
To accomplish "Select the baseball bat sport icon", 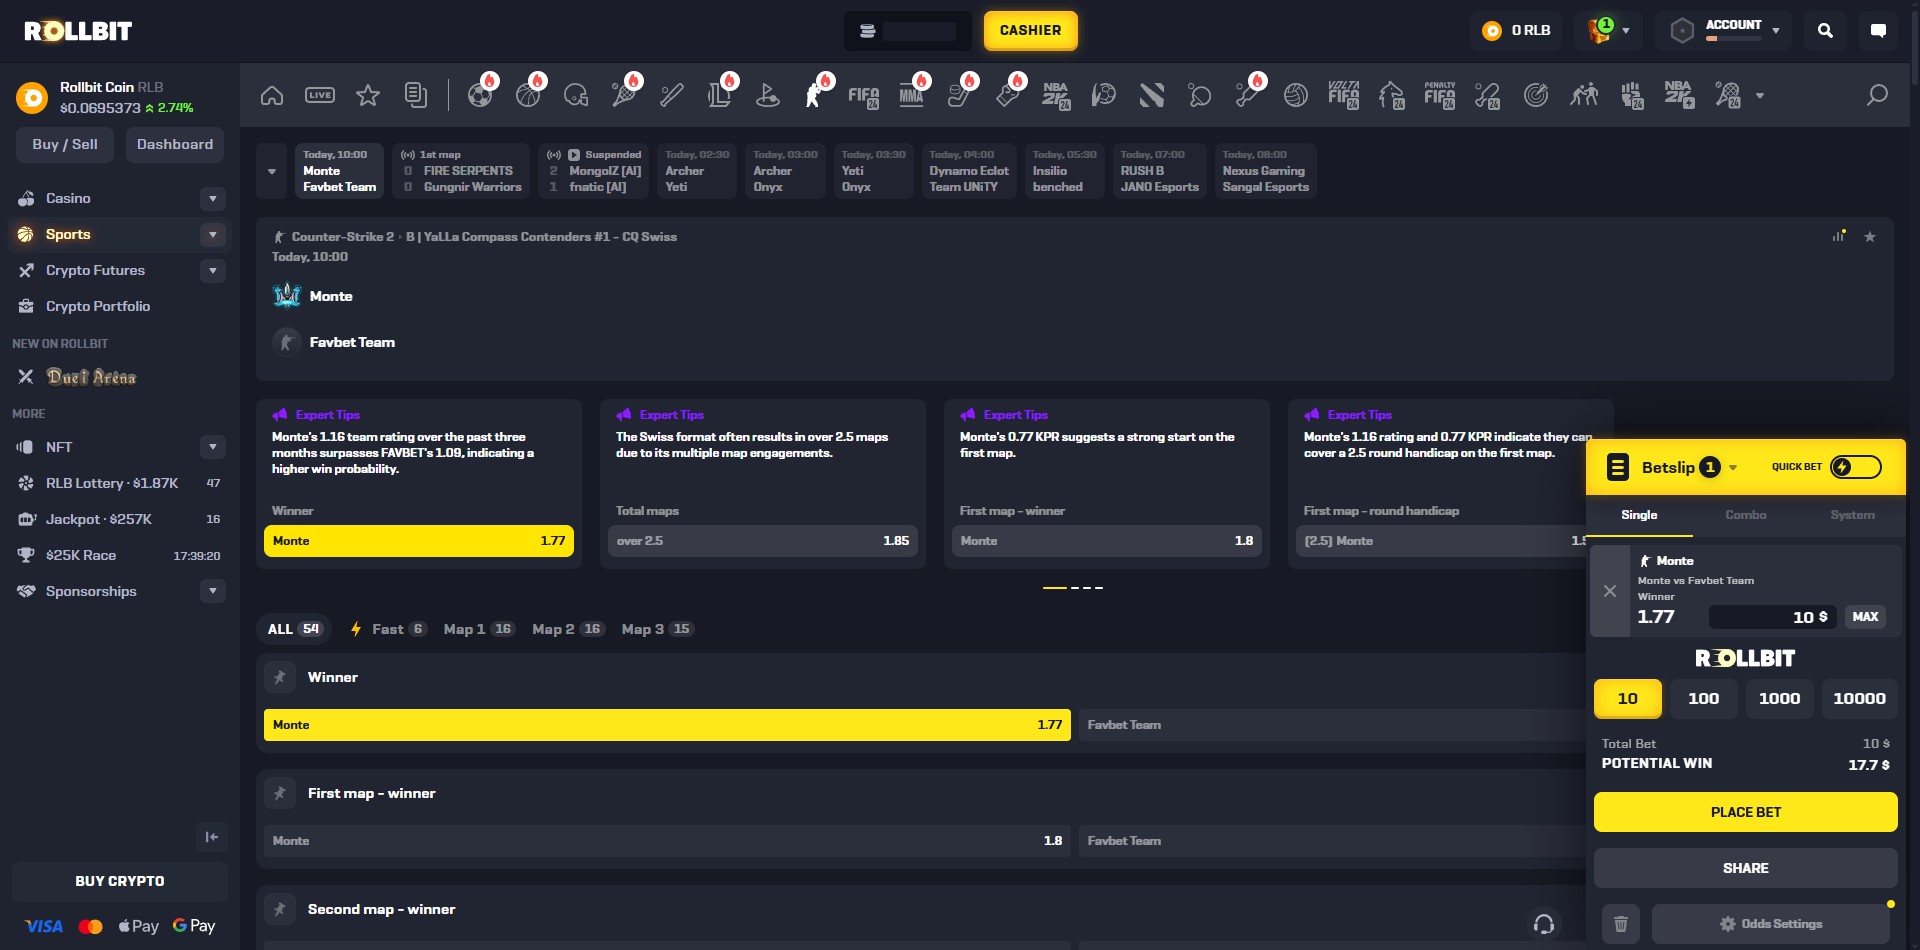I will [672, 95].
